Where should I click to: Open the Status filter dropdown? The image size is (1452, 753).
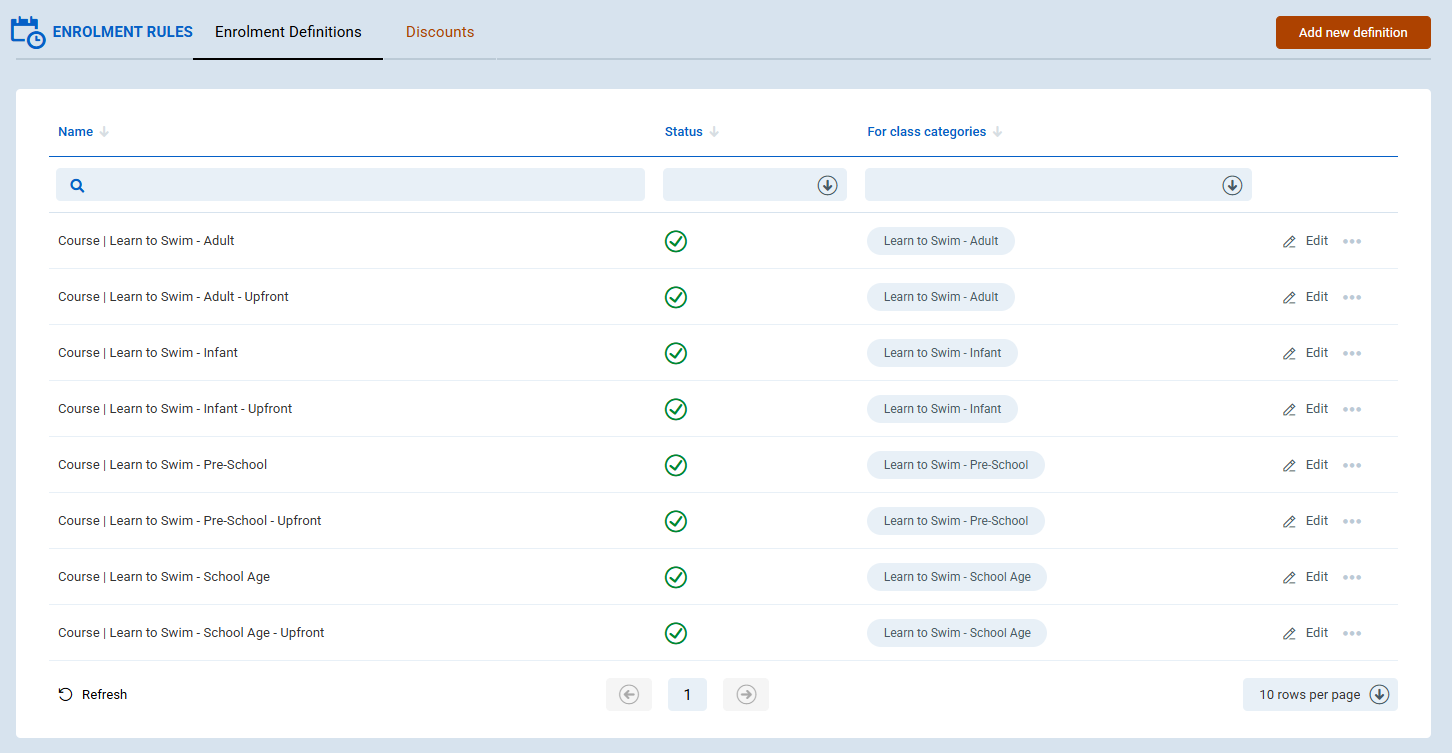pos(826,185)
